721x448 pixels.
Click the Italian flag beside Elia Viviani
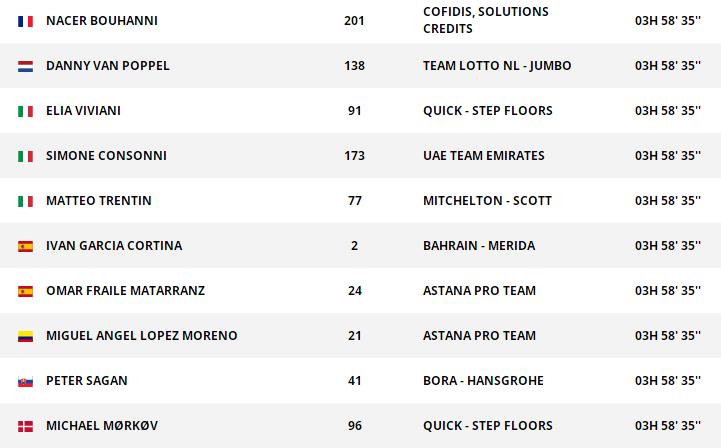[x=25, y=111]
